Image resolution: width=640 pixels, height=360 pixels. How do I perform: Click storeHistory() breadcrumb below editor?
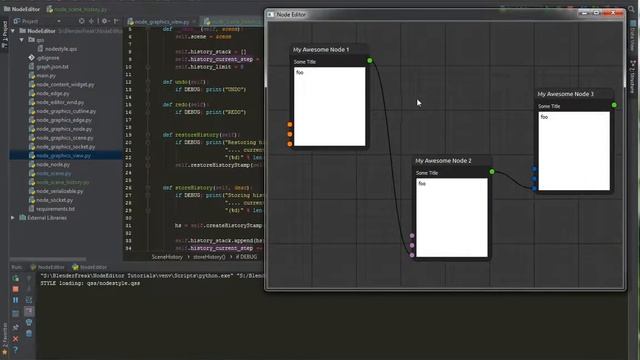(209, 257)
